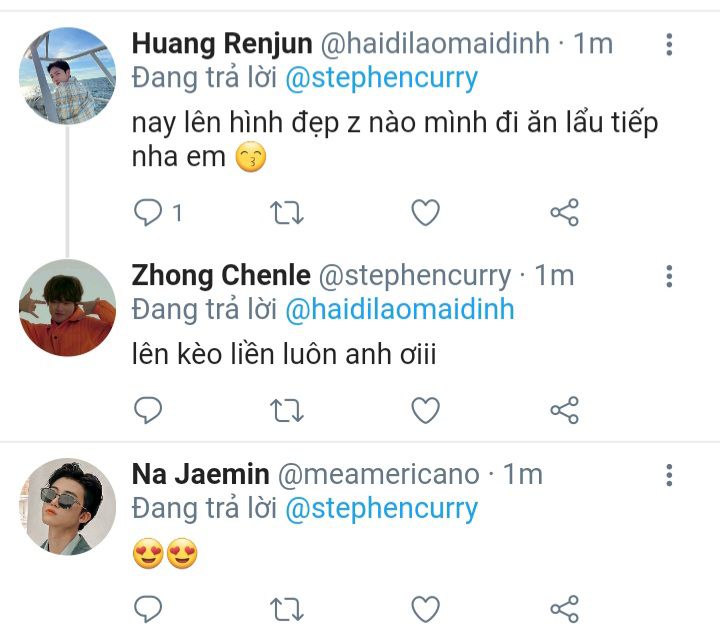
Task: Open more options on Zhong Chenle's tweet
Action: tap(669, 276)
